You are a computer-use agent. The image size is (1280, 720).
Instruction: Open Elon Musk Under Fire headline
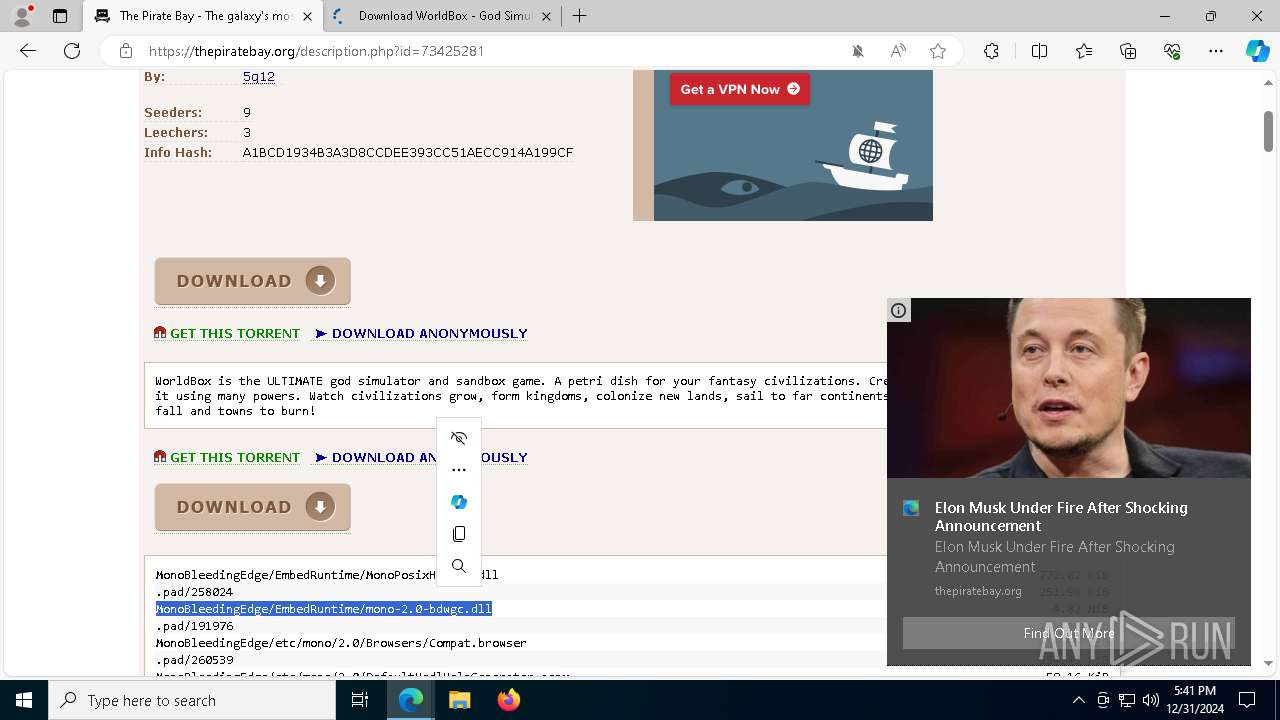click(1061, 517)
